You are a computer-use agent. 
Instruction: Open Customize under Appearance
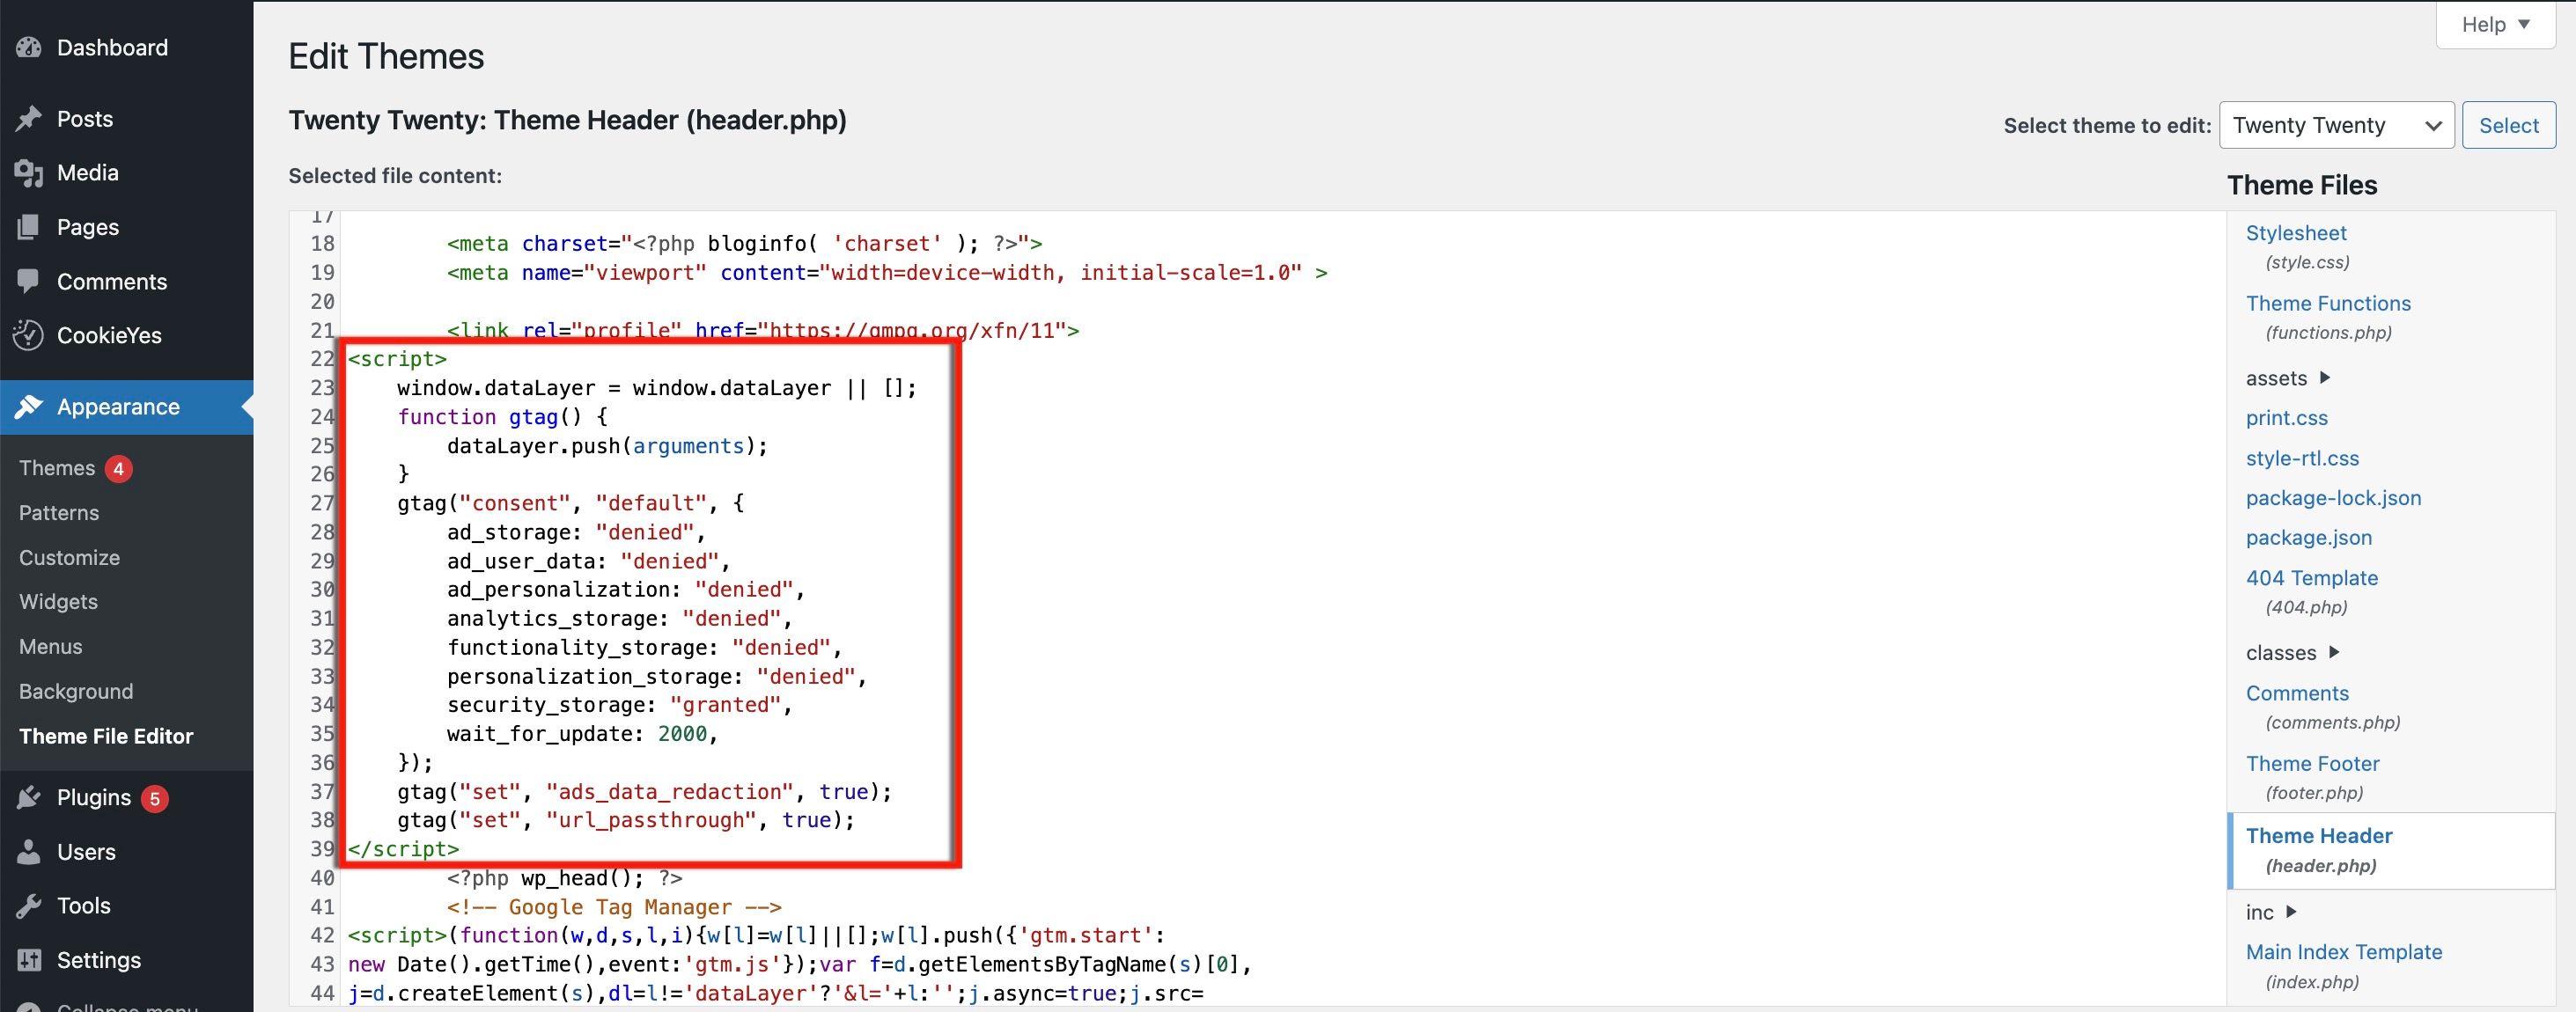[x=69, y=557]
